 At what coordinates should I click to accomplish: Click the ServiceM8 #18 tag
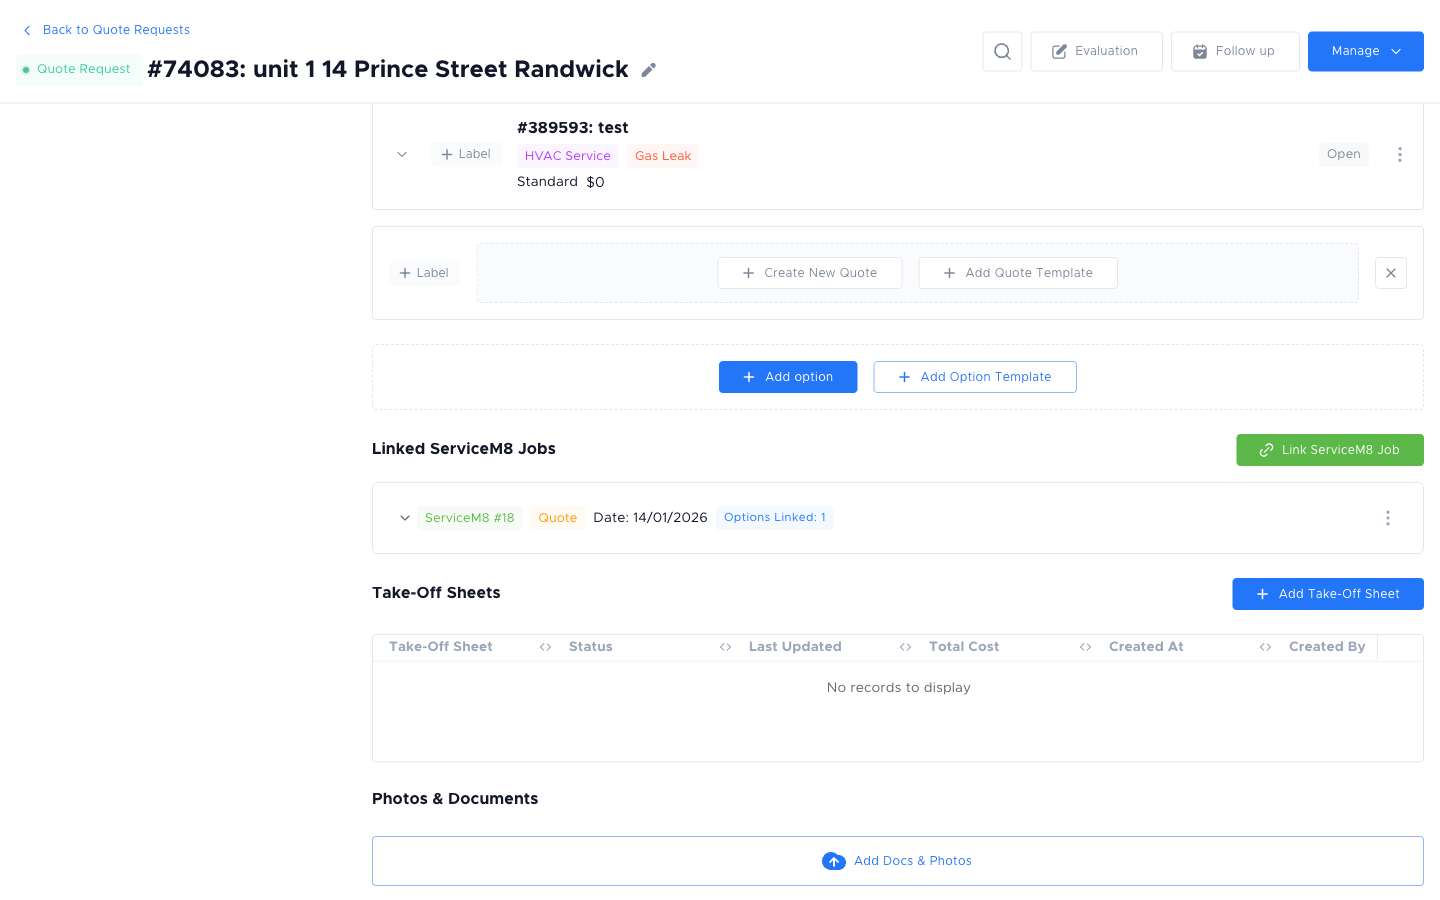tap(470, 518)
